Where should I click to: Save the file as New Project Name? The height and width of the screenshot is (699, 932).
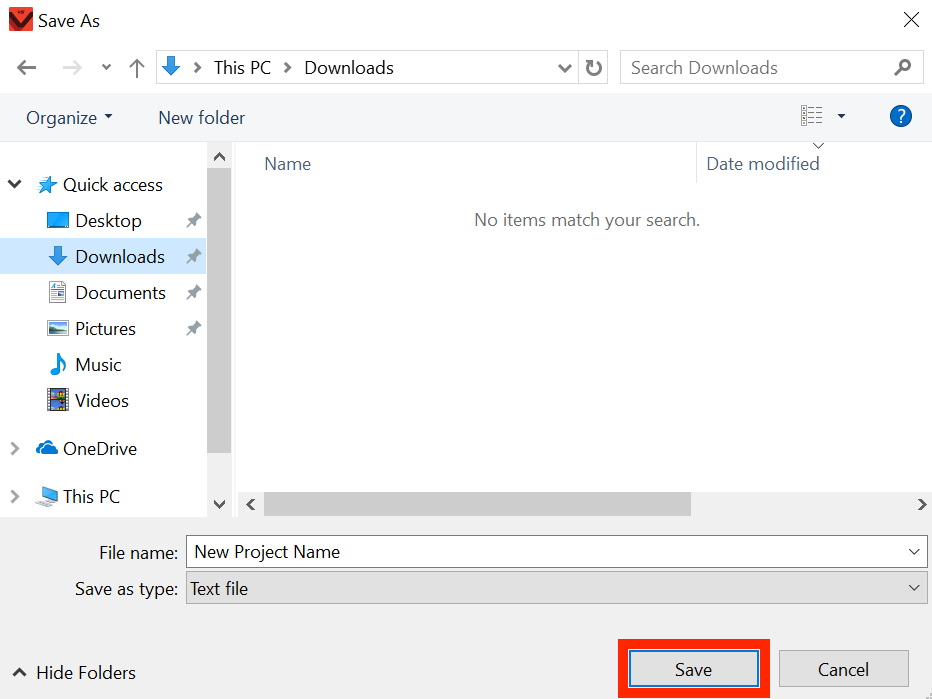click(693, 668)
